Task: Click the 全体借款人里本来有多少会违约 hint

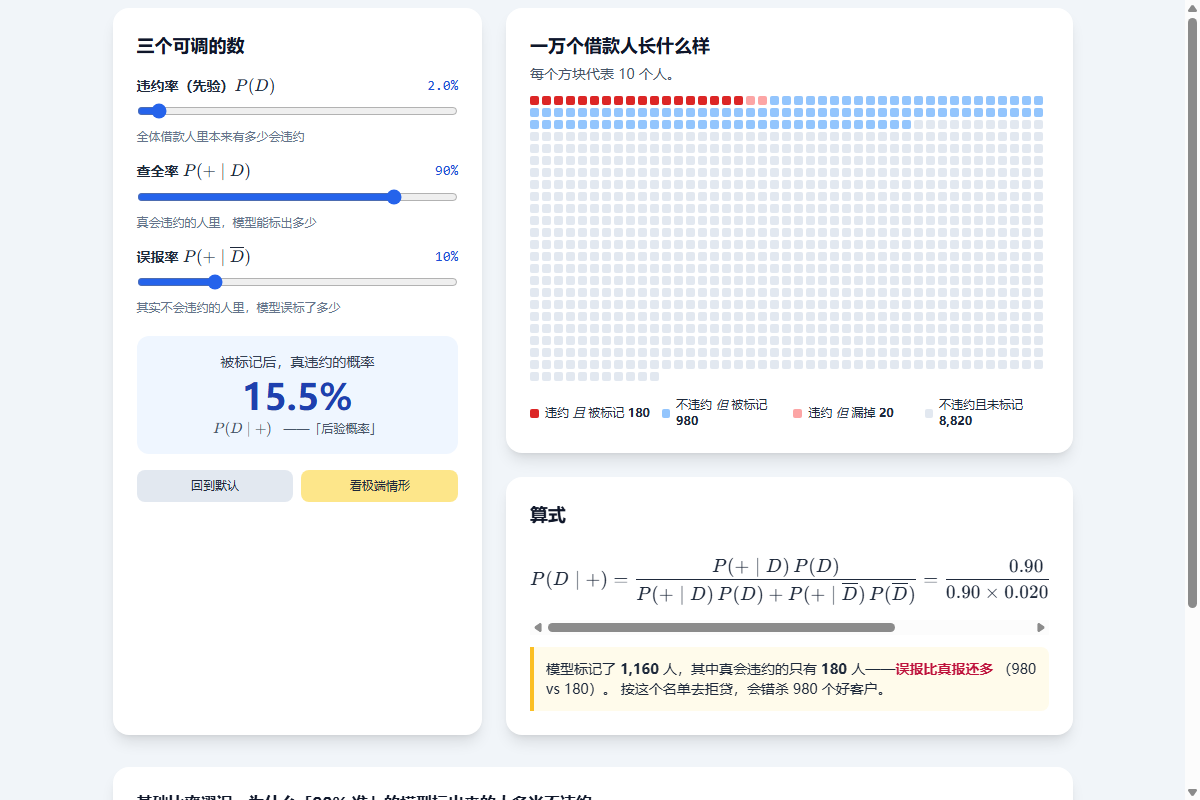Action: click(221, 137)
